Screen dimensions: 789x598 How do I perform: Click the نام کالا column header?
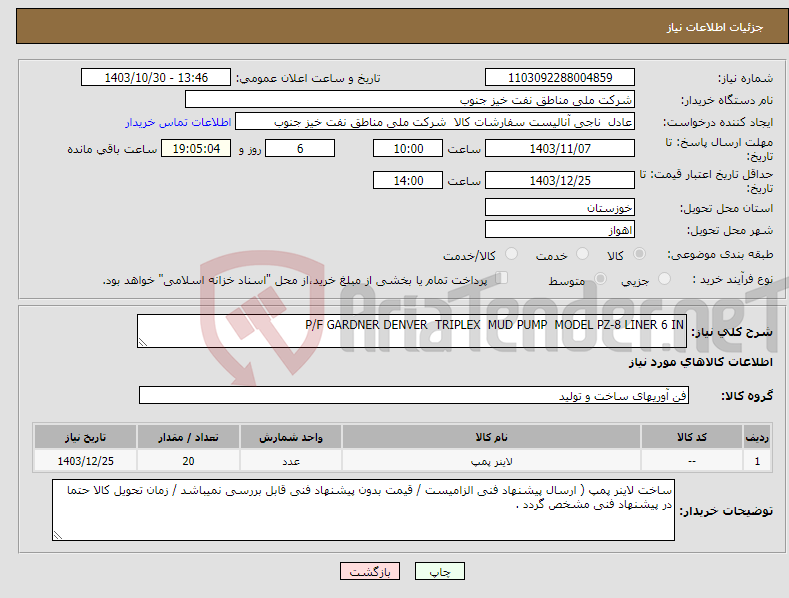492,437
